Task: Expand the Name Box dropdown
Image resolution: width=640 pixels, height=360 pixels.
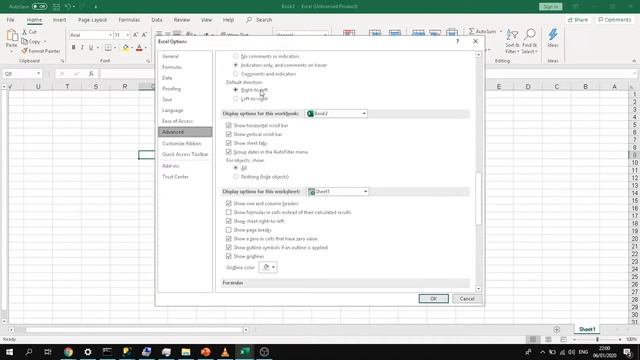Action: click(38, 73)
